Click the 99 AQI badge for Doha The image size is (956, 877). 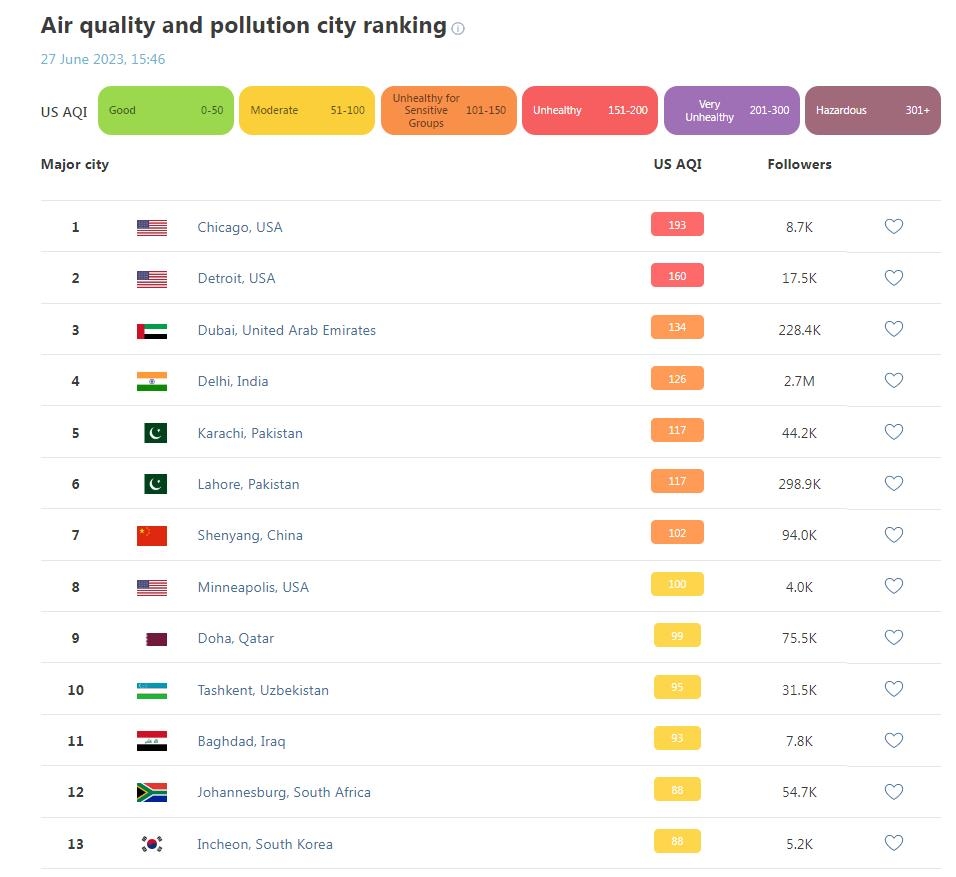point(677,635)
